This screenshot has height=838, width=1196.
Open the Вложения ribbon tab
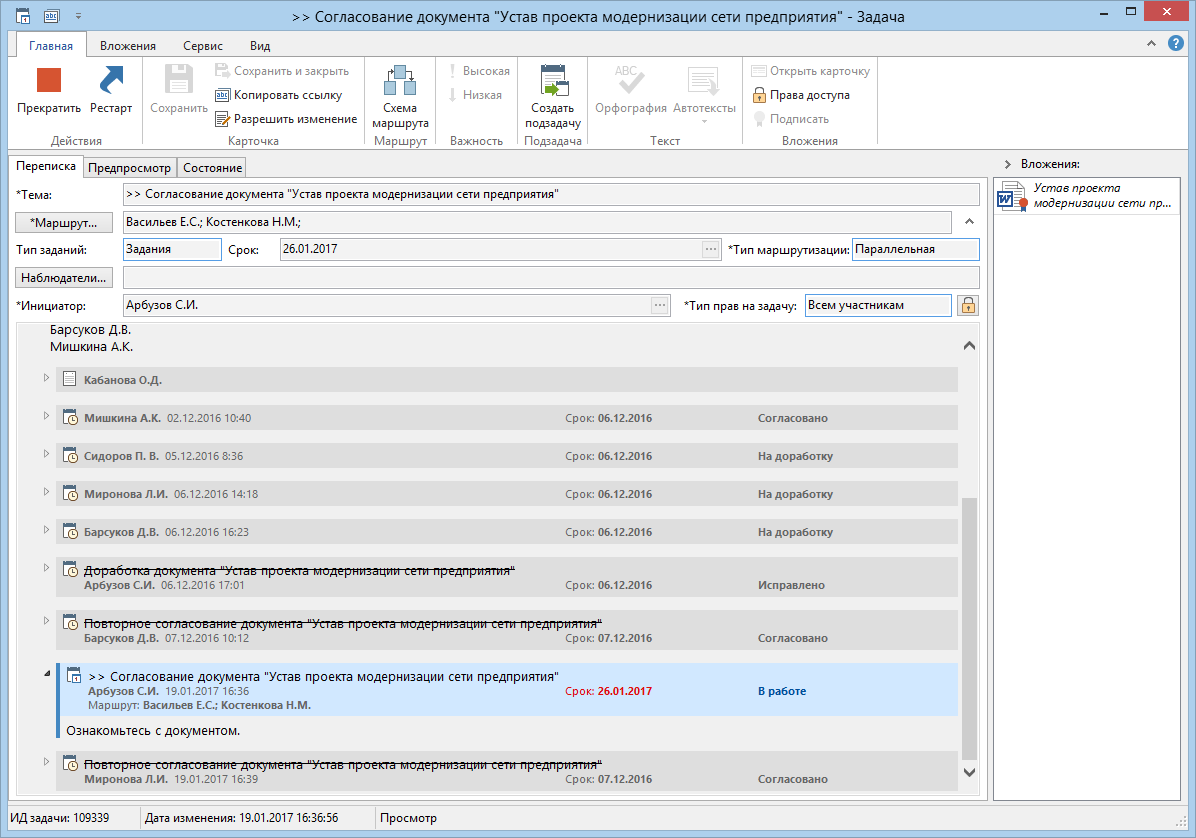128,46
